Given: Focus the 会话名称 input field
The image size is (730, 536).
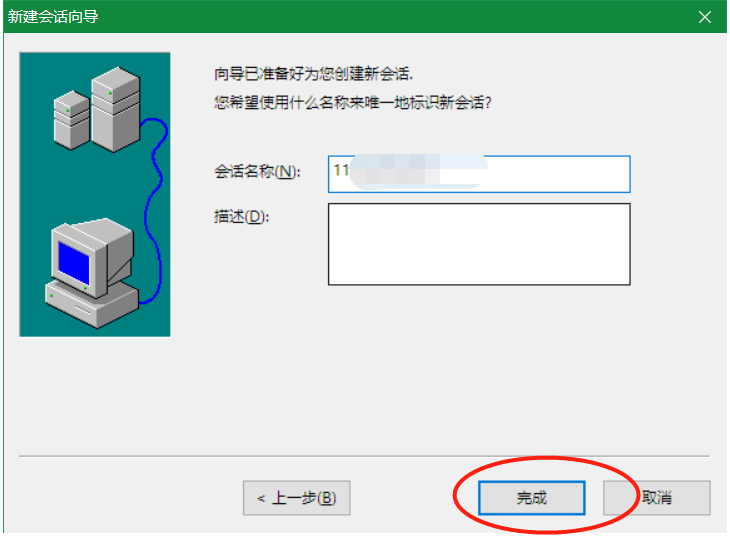Looking at the screenshot, I should [479, 174].
